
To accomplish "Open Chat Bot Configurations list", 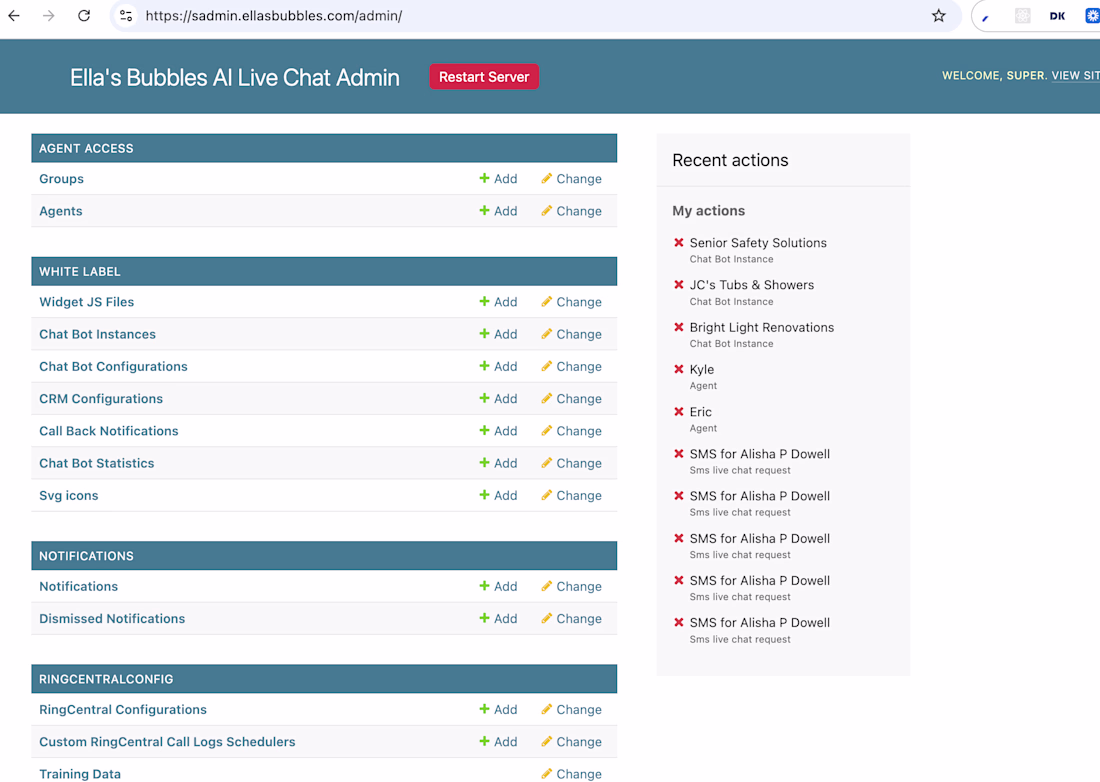I will click(x=113, y=367).
